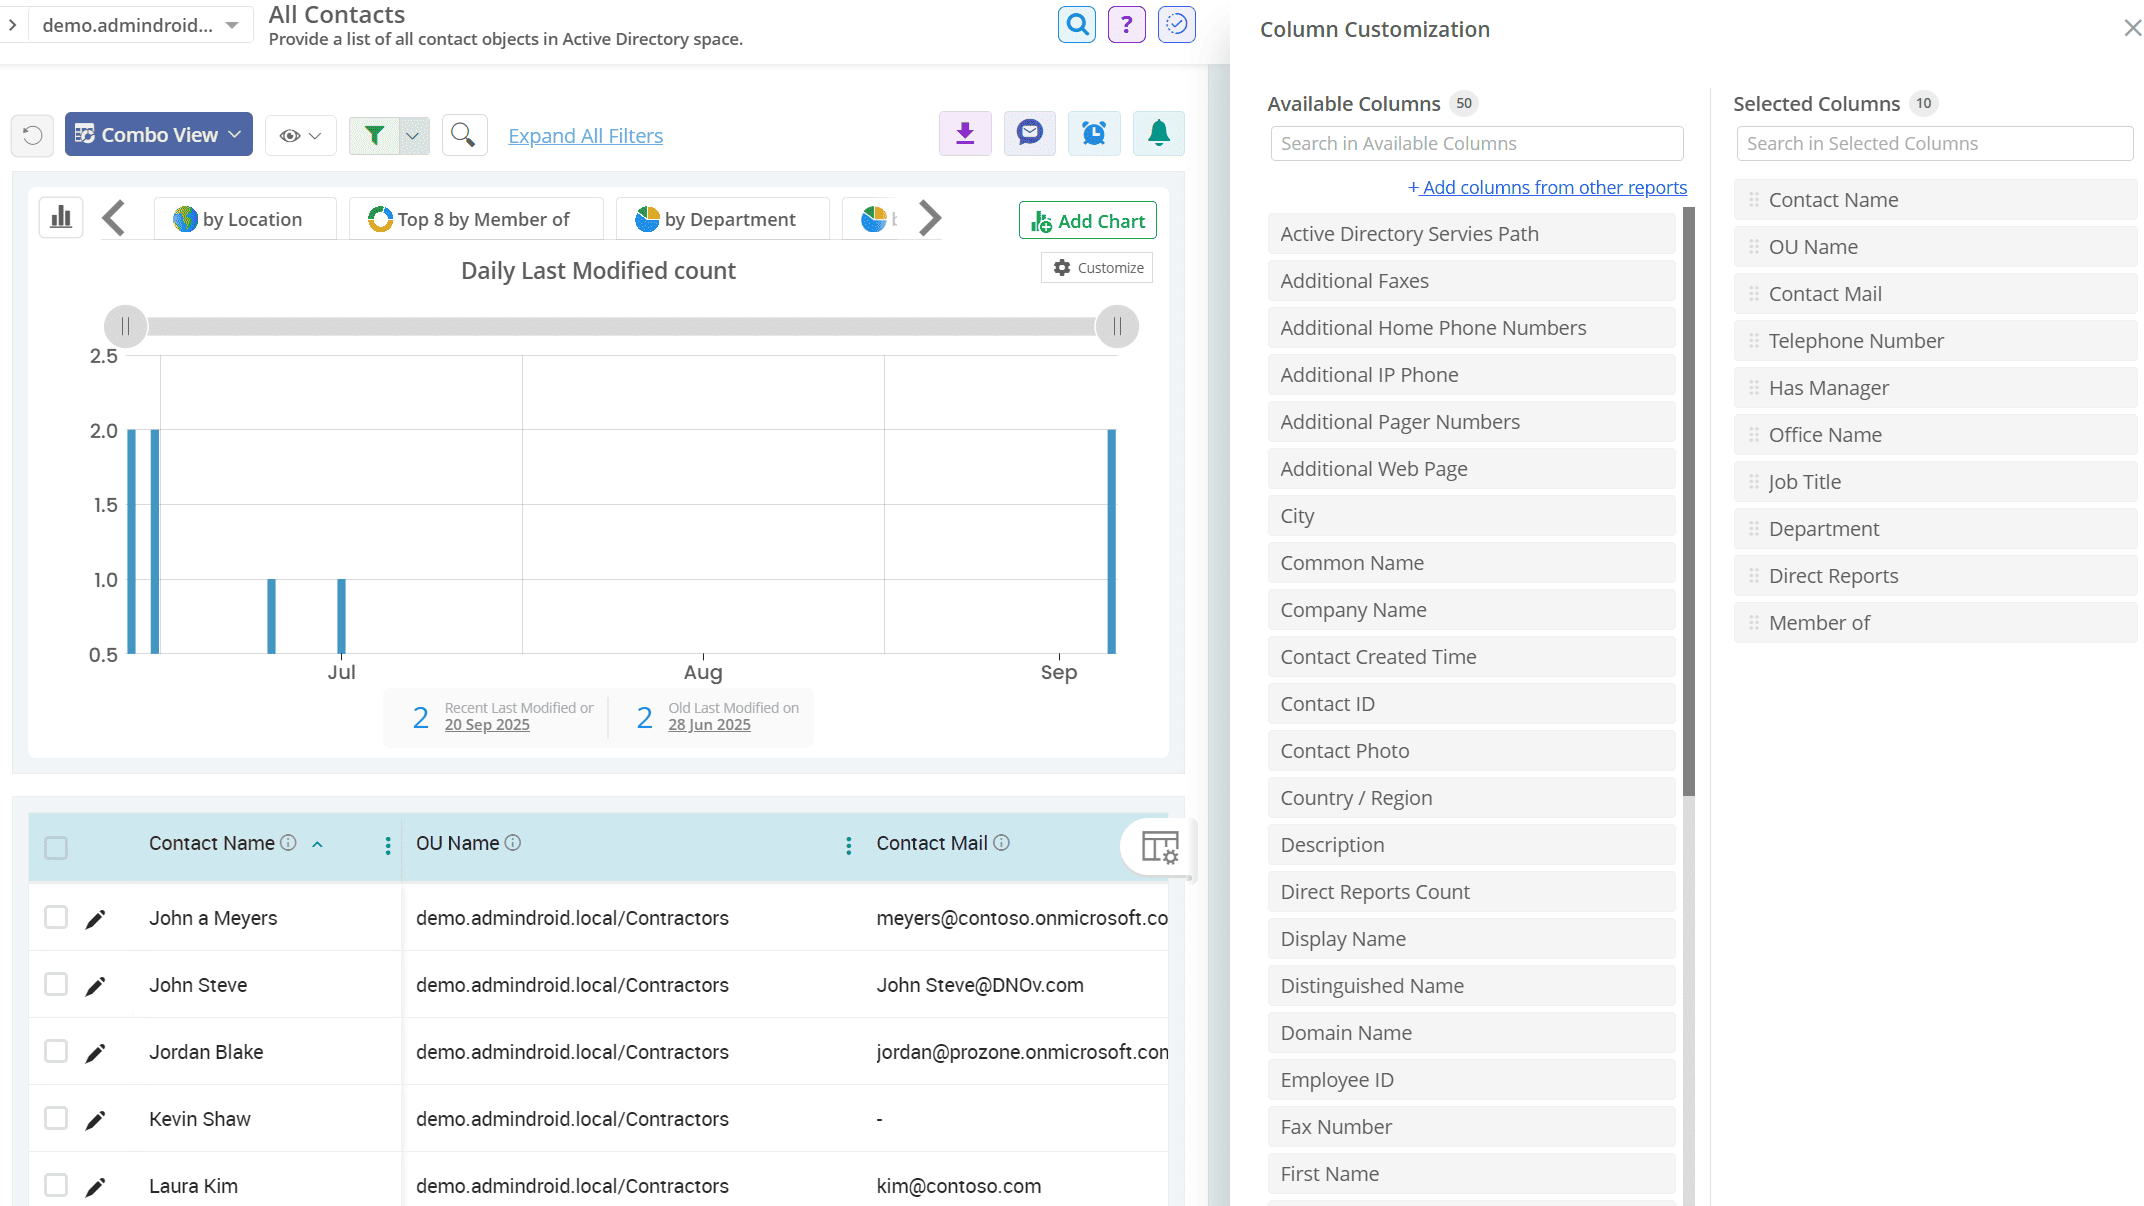Check the row checkbox for Kevin Shaw
This screenshot has height=1206, width=2144.
coord(57,1118)
